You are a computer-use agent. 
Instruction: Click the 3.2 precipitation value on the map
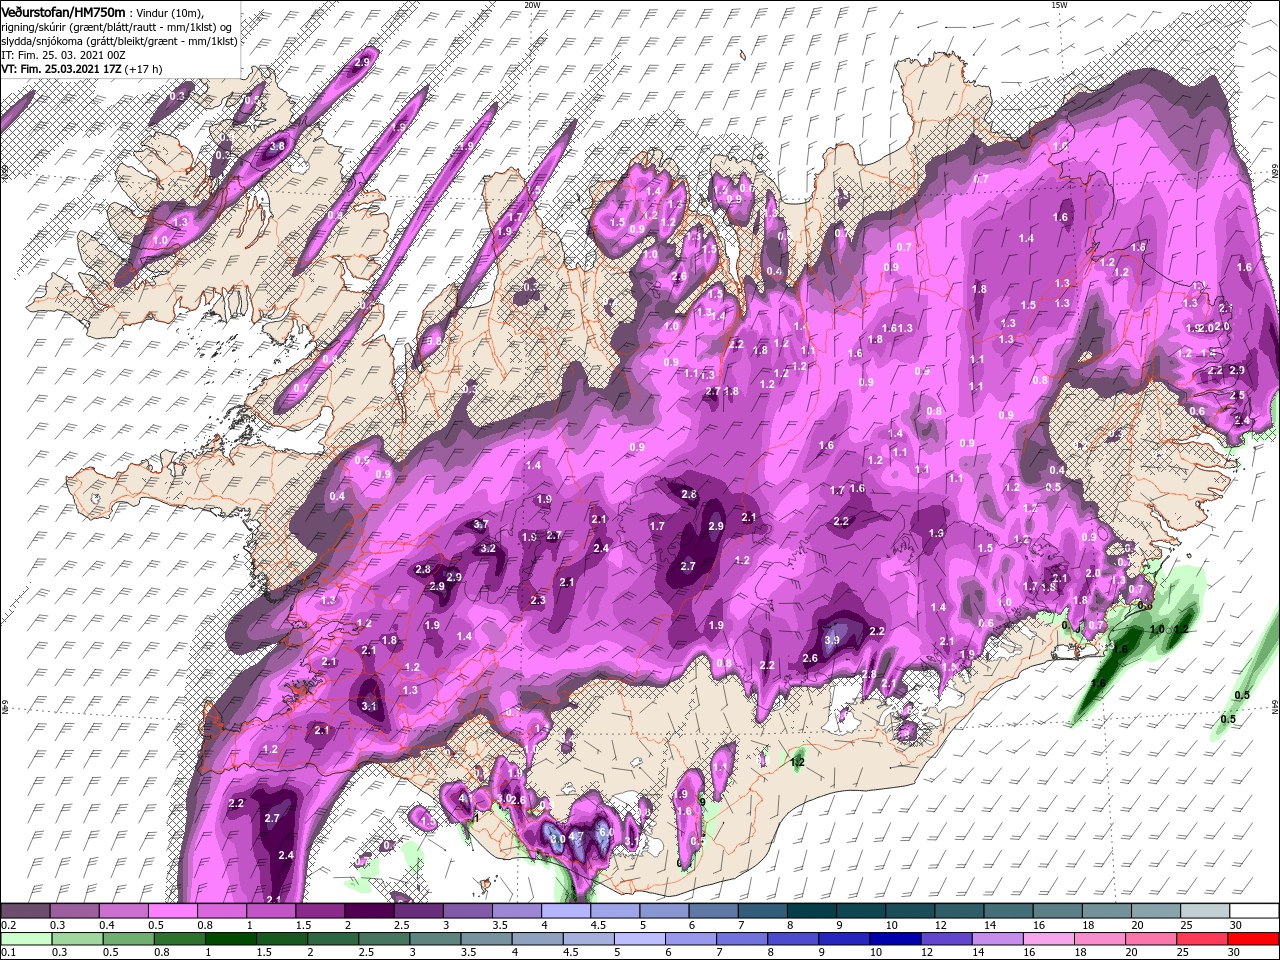tap(488, 549)
